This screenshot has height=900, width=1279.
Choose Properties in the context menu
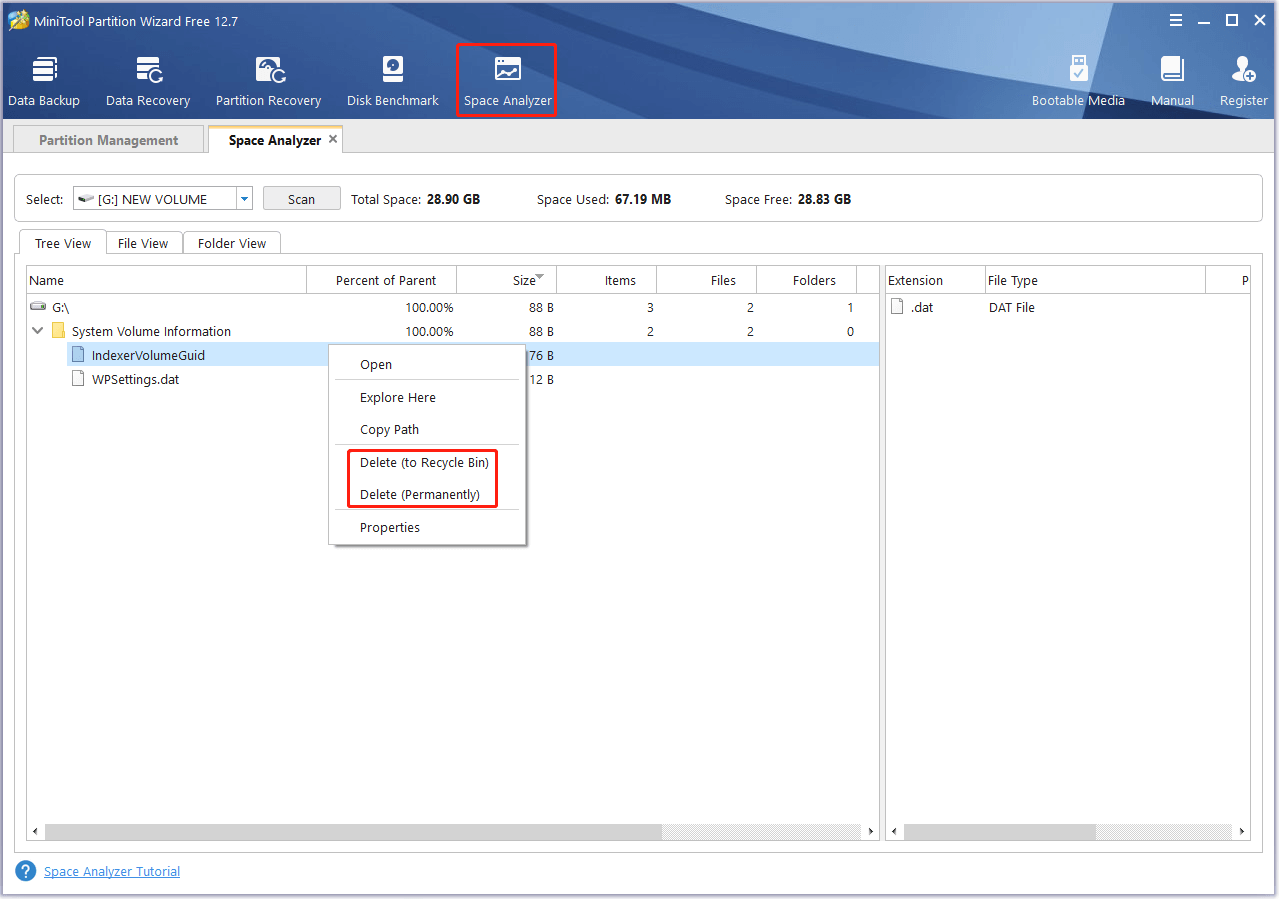[x=427, y=527]
